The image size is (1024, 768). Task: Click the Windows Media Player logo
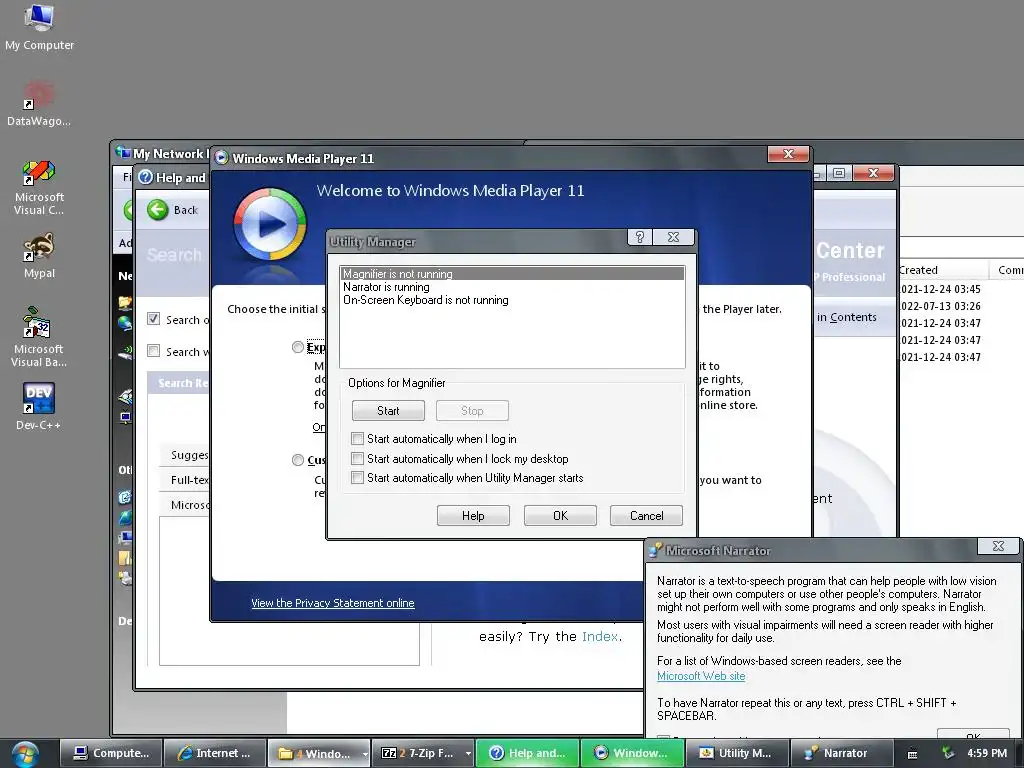click(x=270, y=223)
